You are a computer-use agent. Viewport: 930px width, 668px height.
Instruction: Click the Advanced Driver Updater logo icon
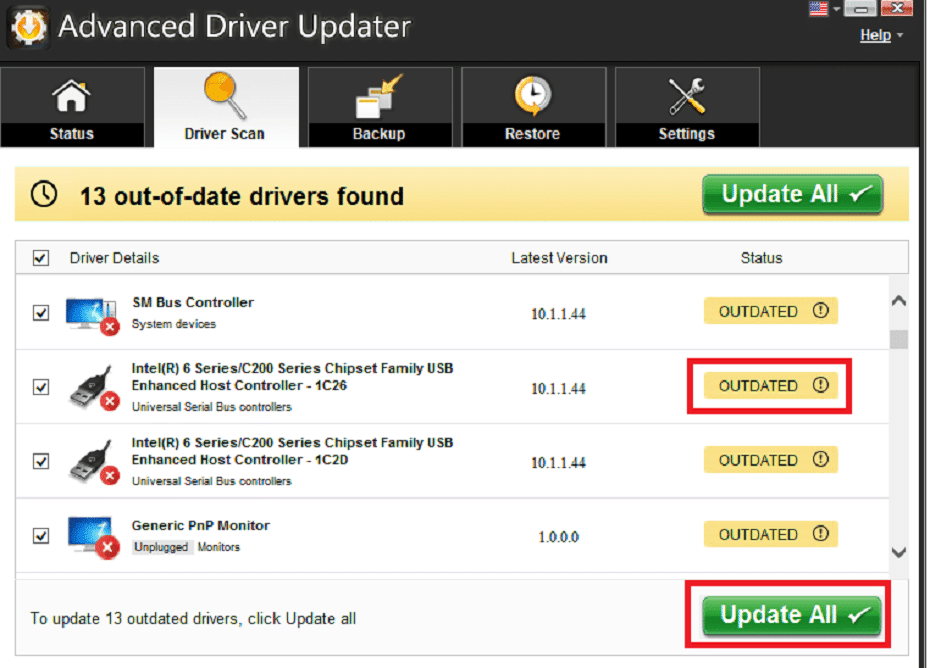tap(28, 27)
